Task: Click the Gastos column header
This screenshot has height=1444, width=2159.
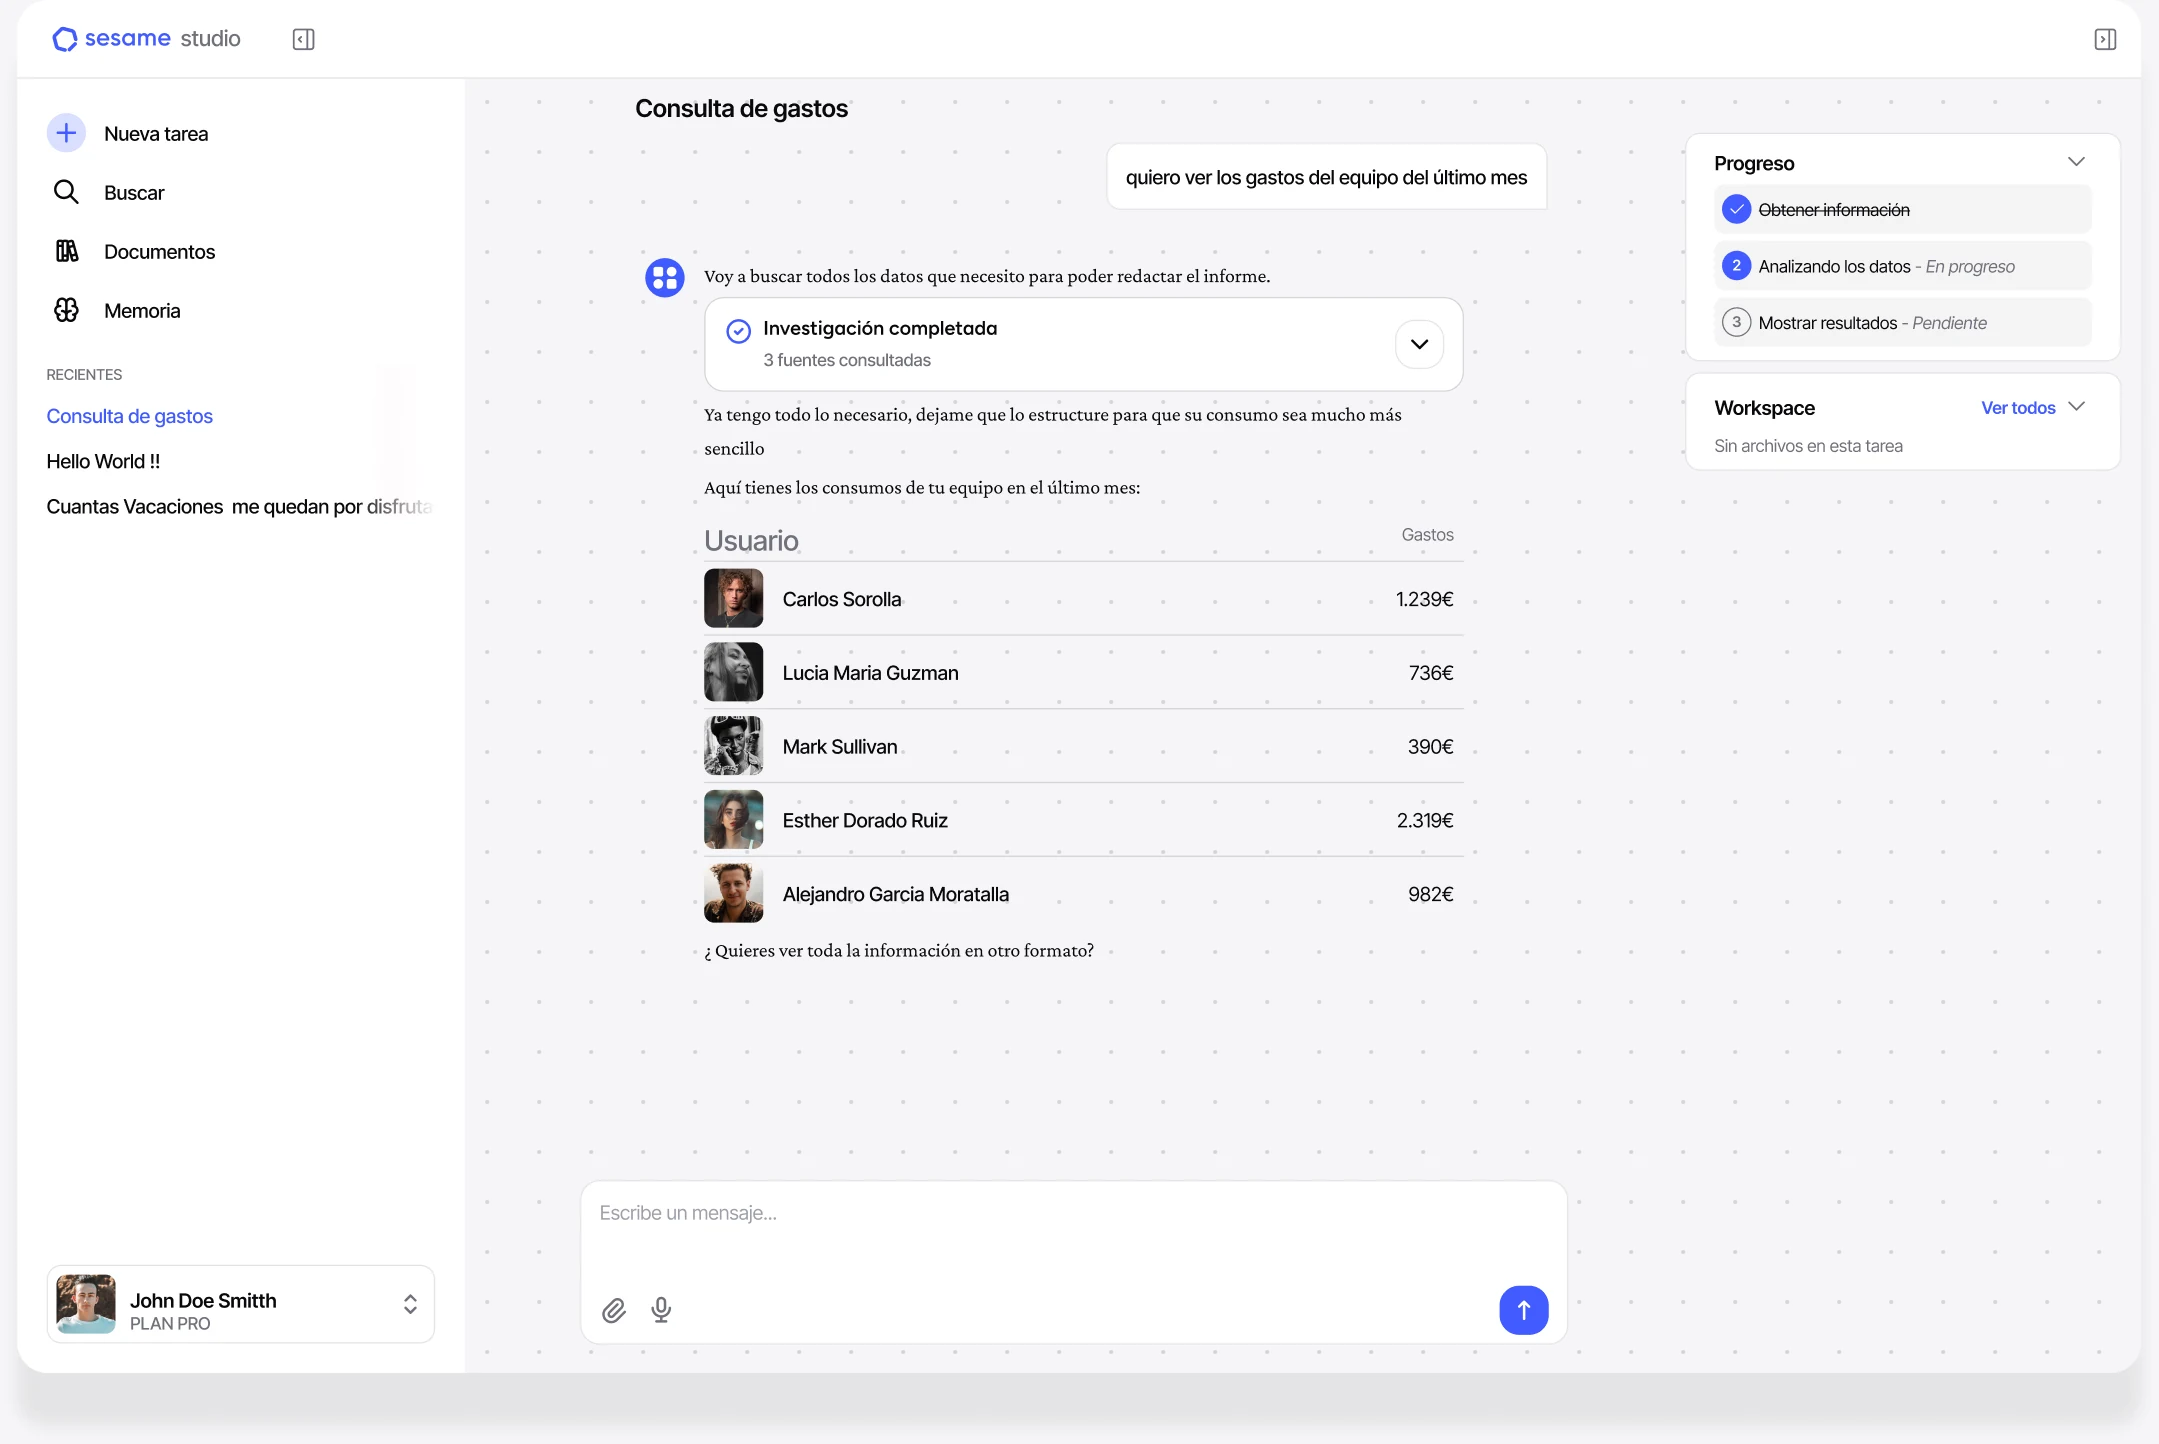Action: pyautogui.click(x=1427, y=535)
